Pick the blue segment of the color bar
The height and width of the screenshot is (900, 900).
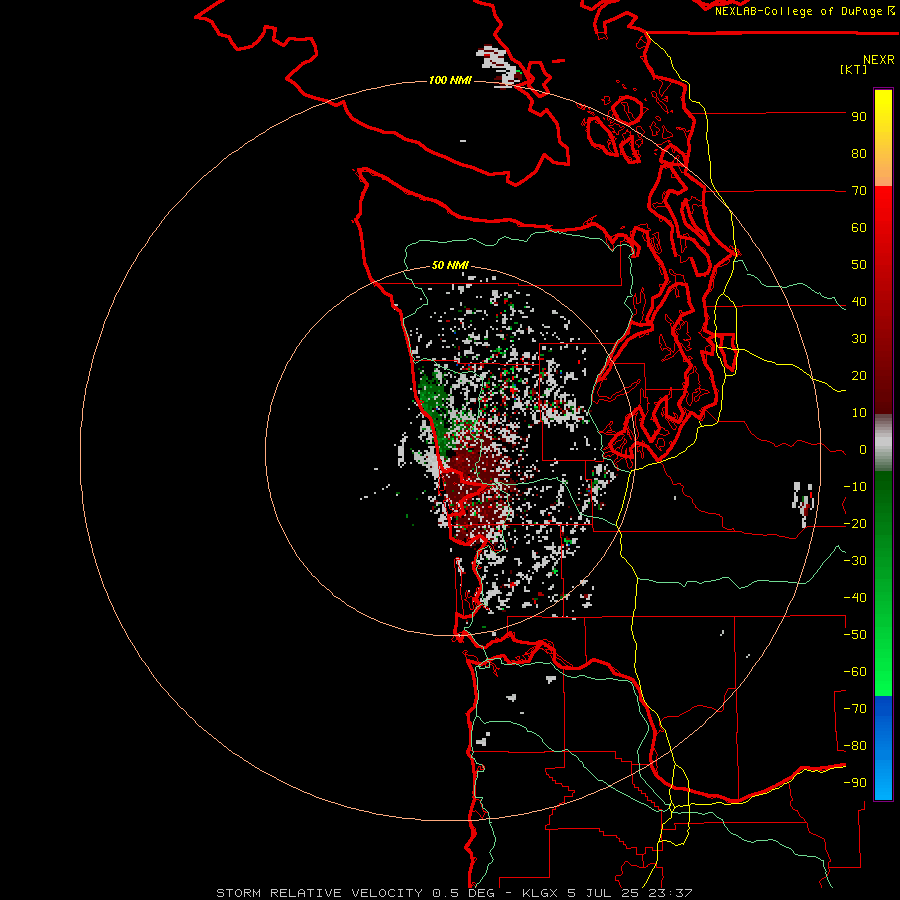pyautogui.click(x=883, y=747)
